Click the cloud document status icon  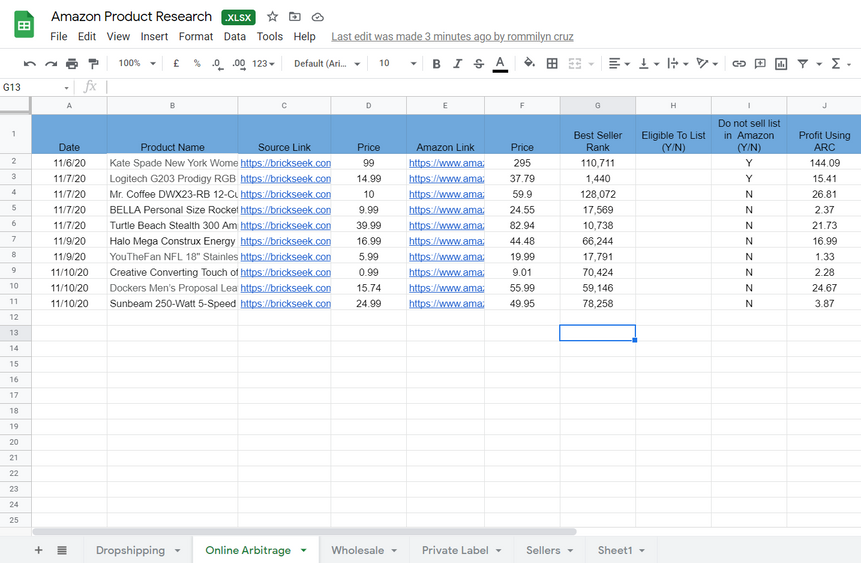coord(317,17)
